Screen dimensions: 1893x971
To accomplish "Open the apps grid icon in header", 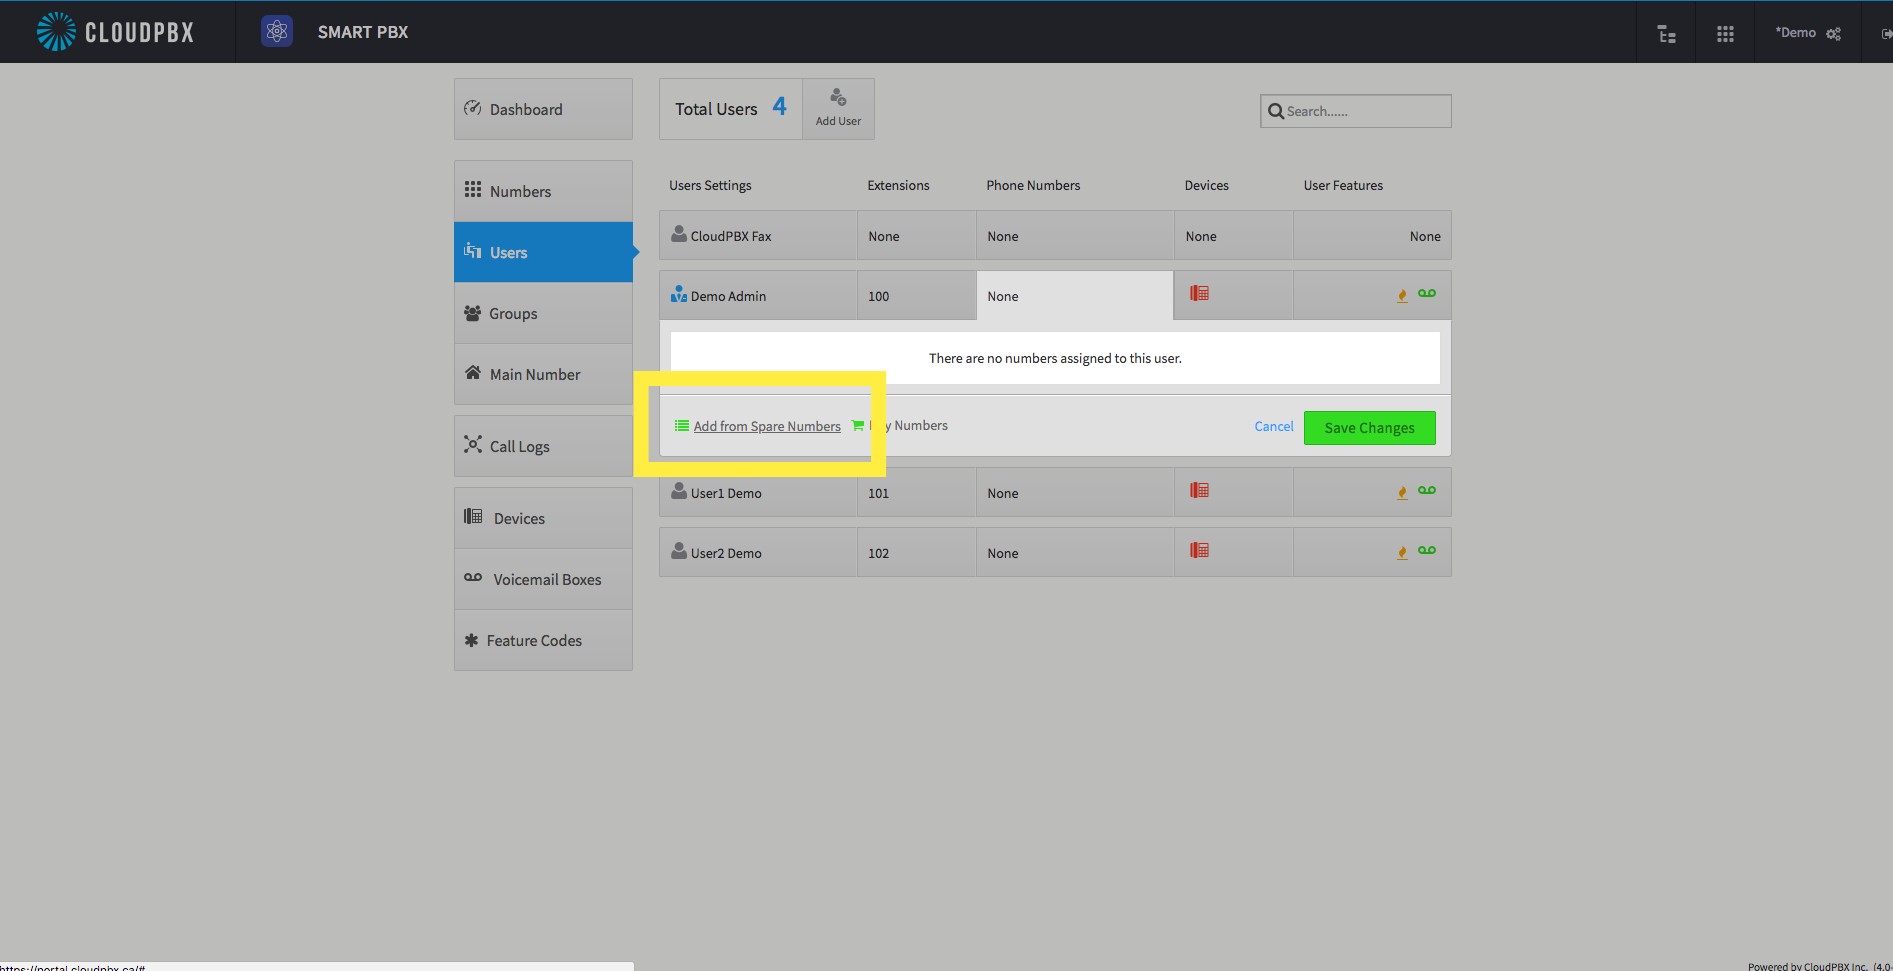I will (1725, 34).
